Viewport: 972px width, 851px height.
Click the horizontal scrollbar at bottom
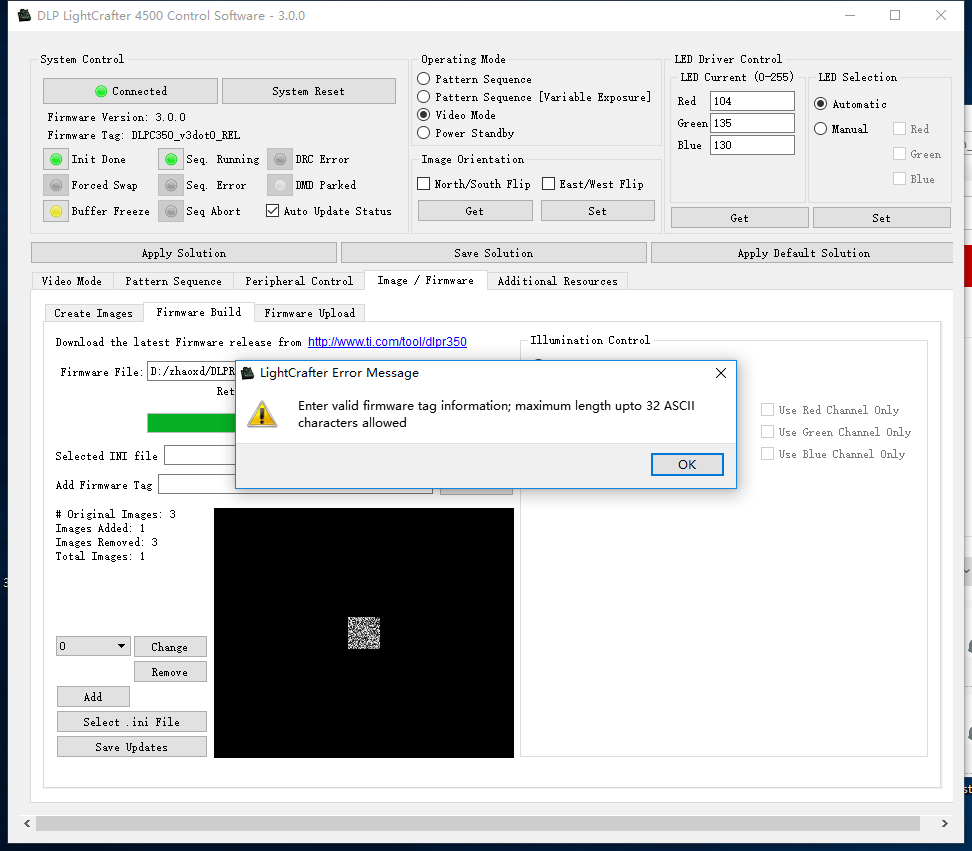478,823
